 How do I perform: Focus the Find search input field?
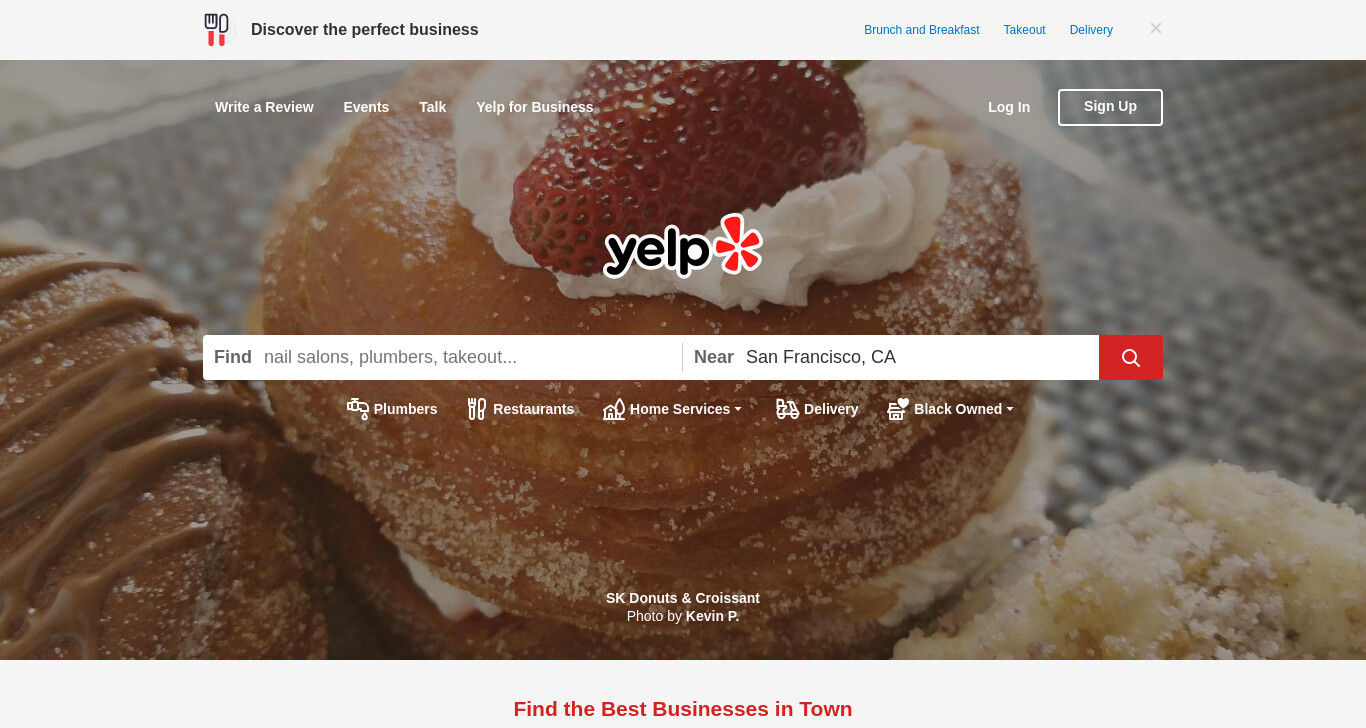470,357
